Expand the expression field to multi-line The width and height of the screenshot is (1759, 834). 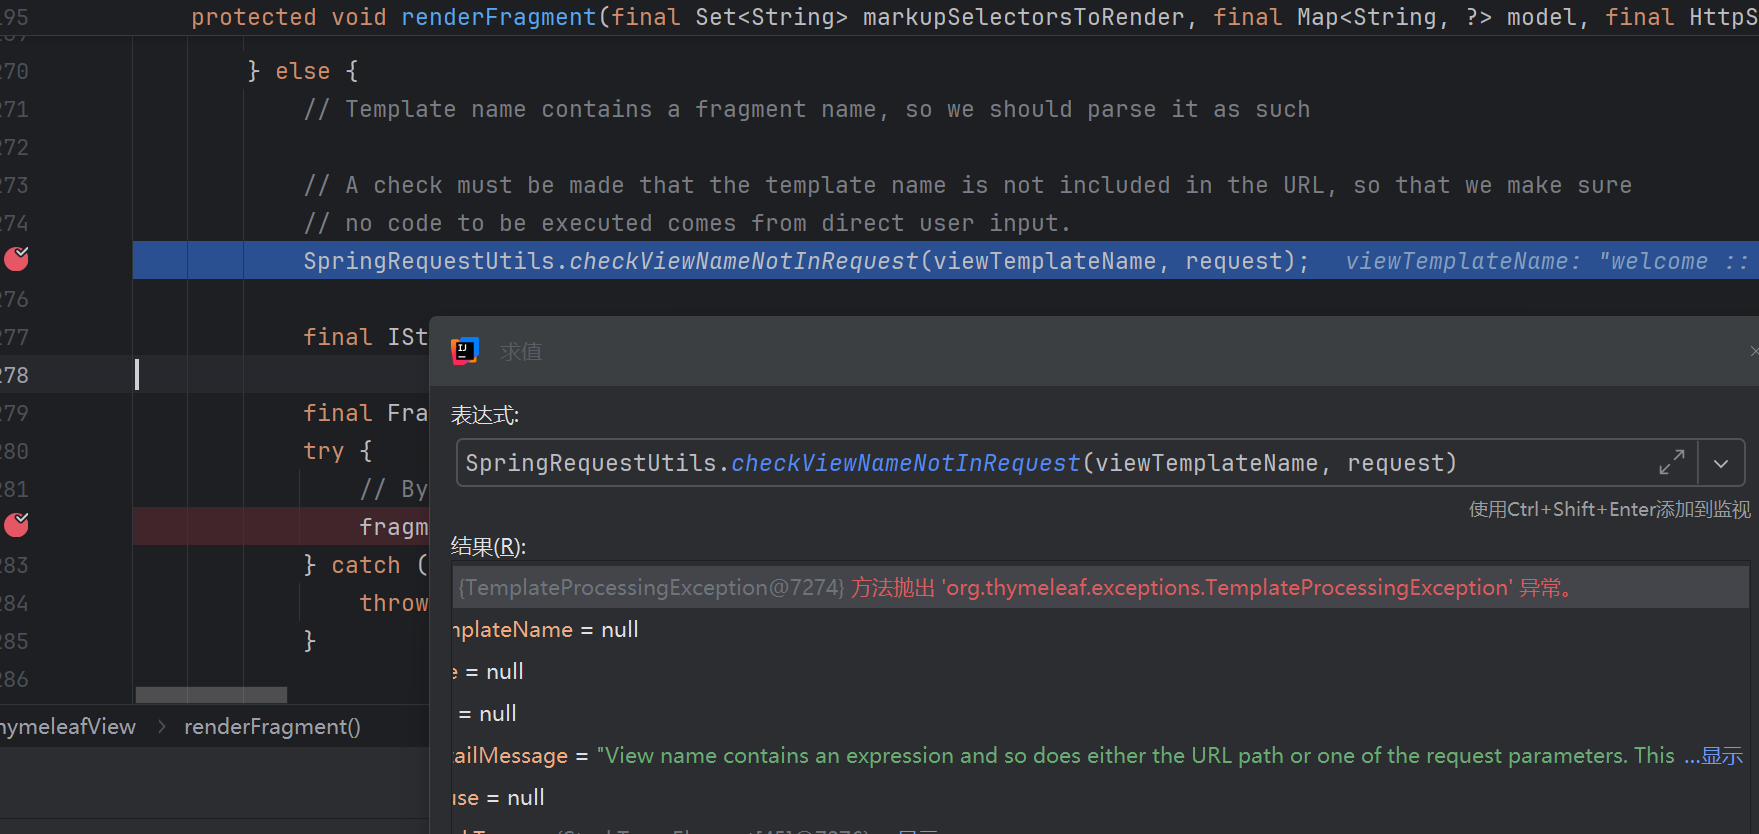click(x=1671, y=463)
